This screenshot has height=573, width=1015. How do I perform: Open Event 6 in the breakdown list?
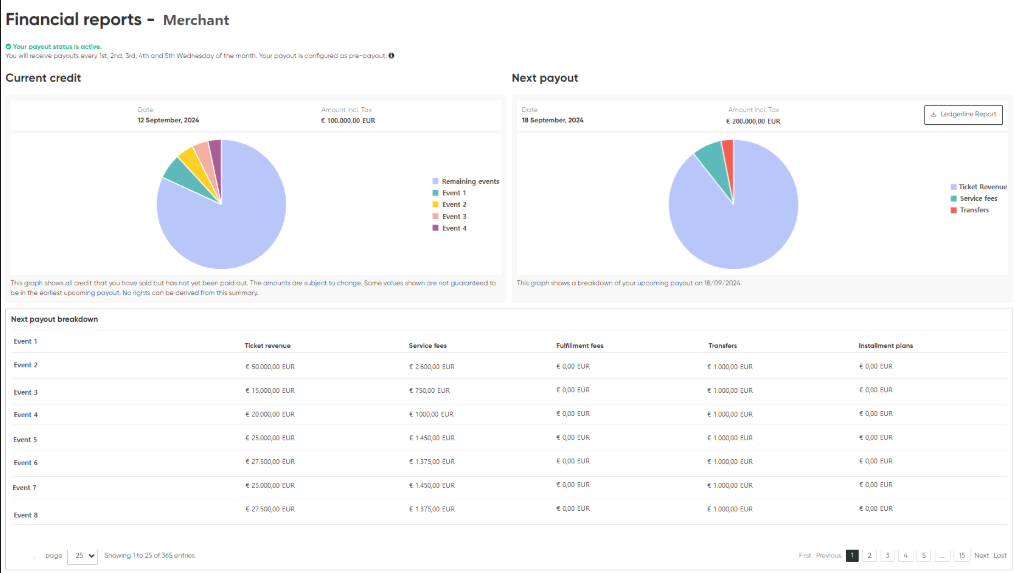coord(25,463)
